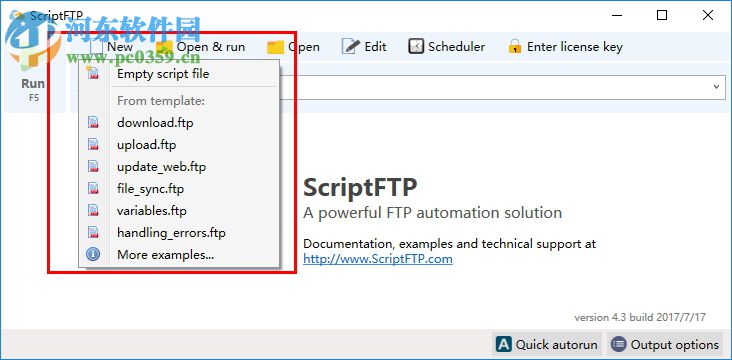Run the script with Run F5
The height and width of the screenshot is (360, 732).
pos(34,89)
